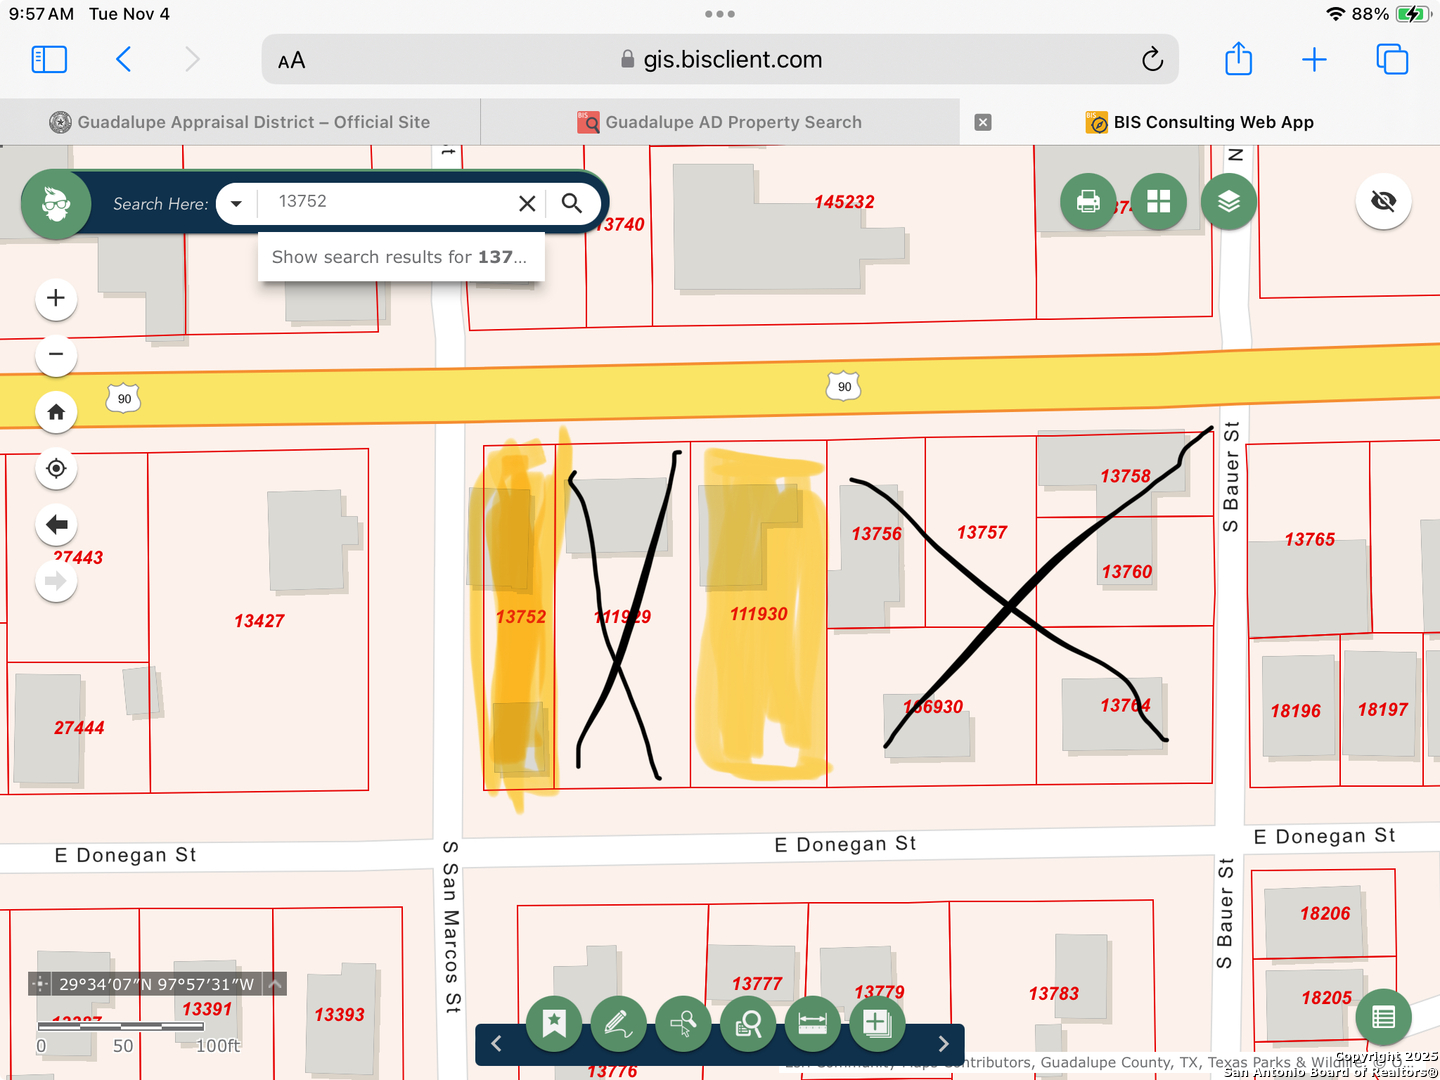This screenshot has width=1440, height=1080.
Task: Open the attribute table list button
Action: click(1383, 1017)
